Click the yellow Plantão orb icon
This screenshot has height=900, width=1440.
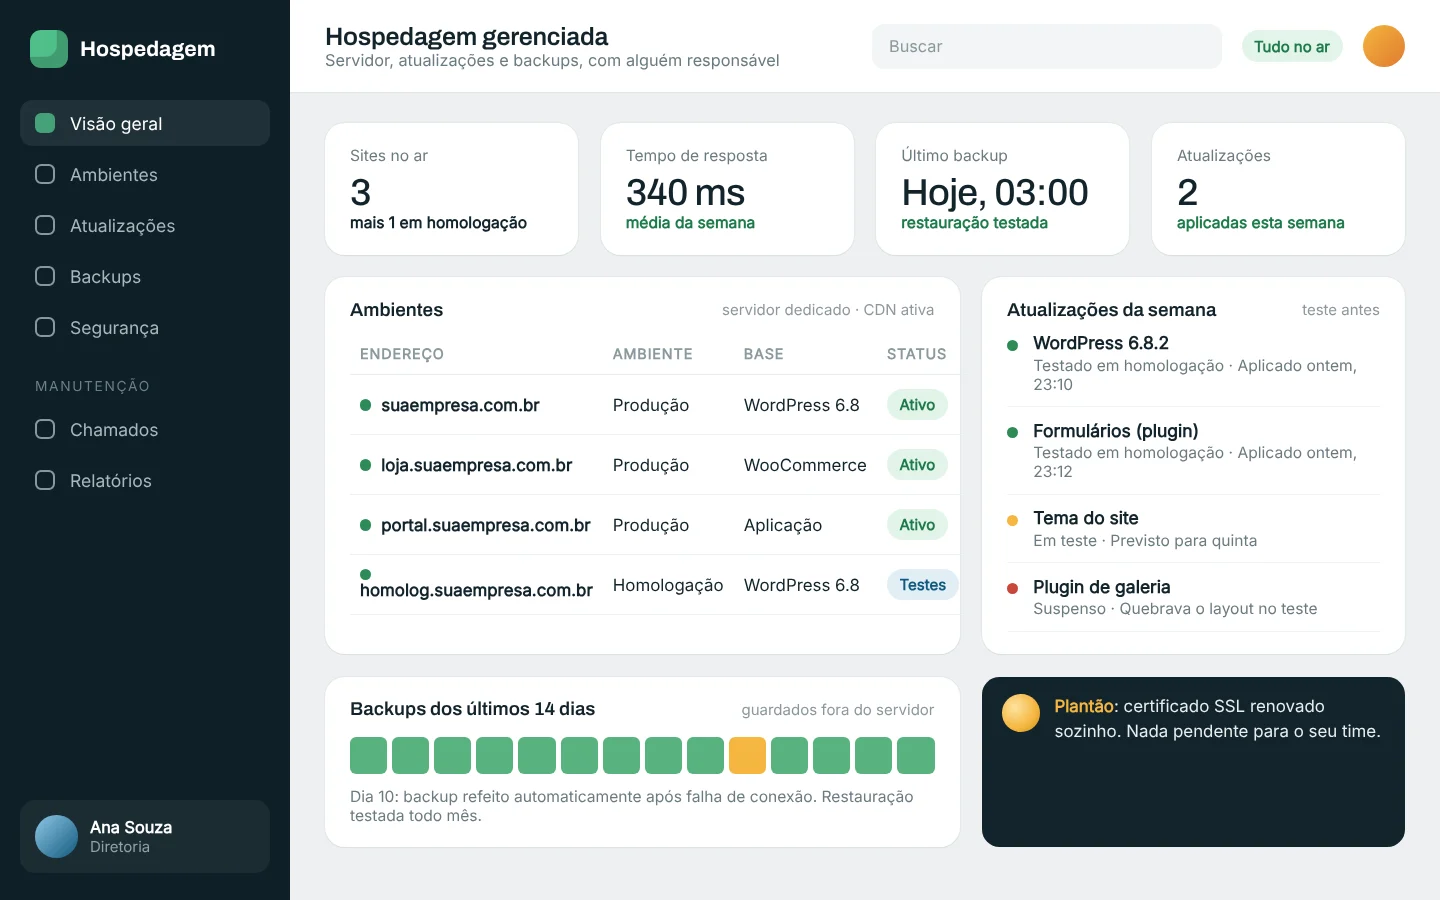pos(1021,713)
